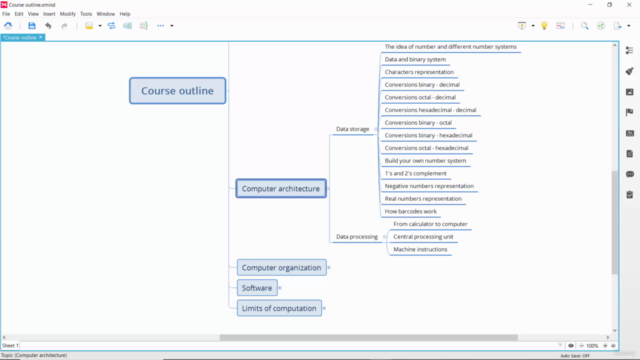Go to the Home icon in toolbar
The width and height of the screenshot is (640, 360).
click(x=8, y=26)
